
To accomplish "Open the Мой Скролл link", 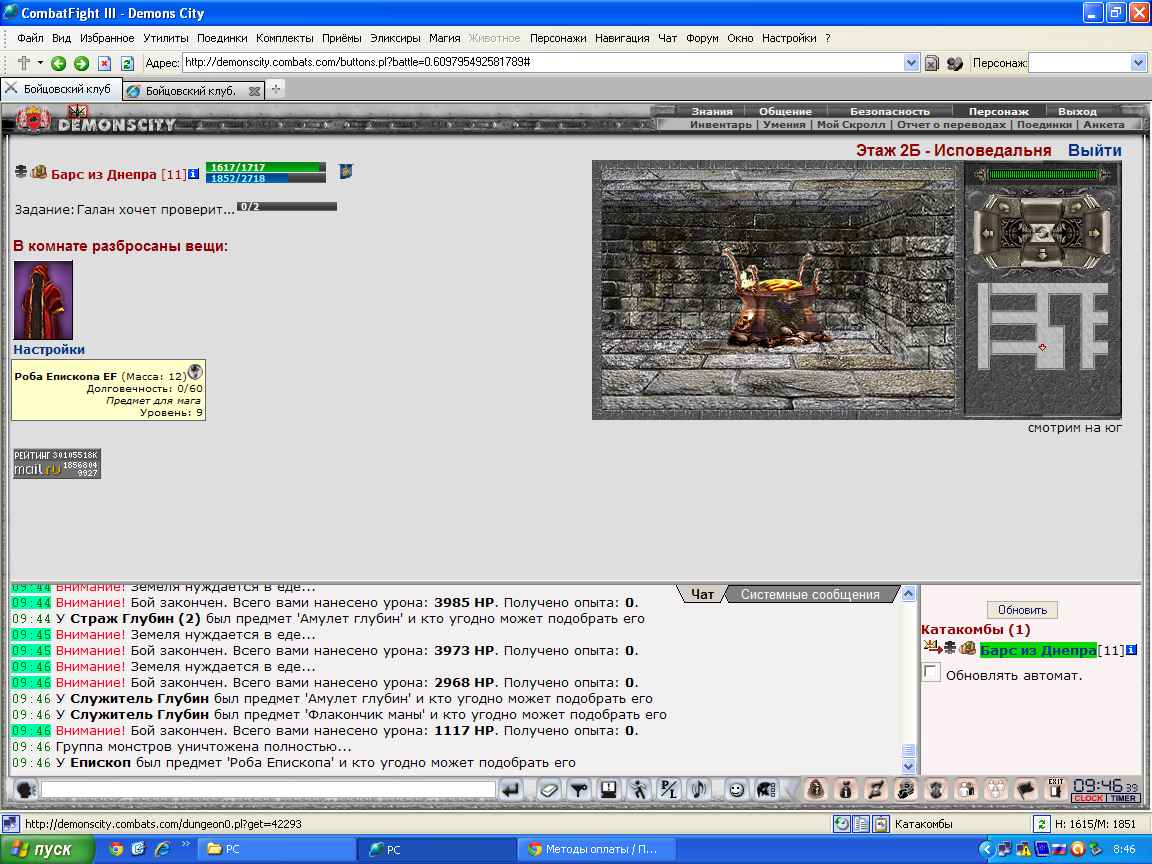I will pyautogui.click(x=852, y=124).
